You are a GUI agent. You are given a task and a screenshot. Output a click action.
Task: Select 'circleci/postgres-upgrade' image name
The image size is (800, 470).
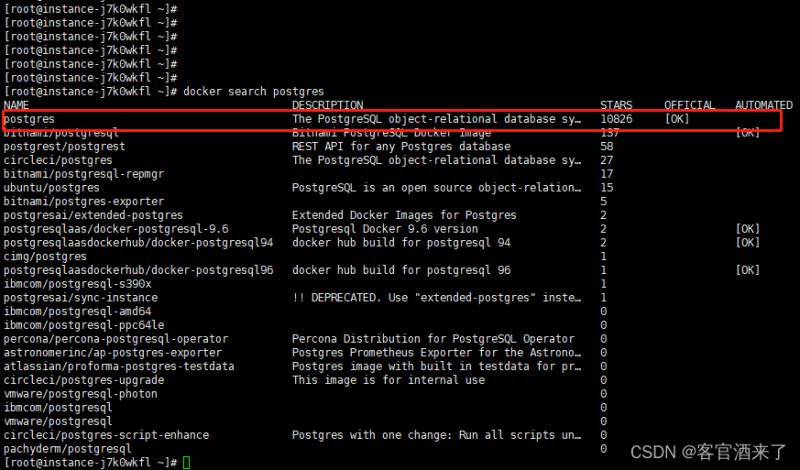click(x=84, y=381)
